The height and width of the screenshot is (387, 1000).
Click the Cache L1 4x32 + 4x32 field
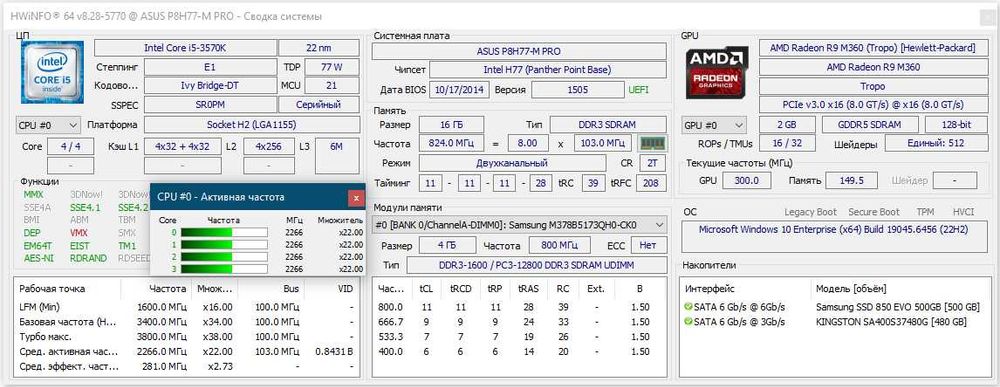[182, 147]
